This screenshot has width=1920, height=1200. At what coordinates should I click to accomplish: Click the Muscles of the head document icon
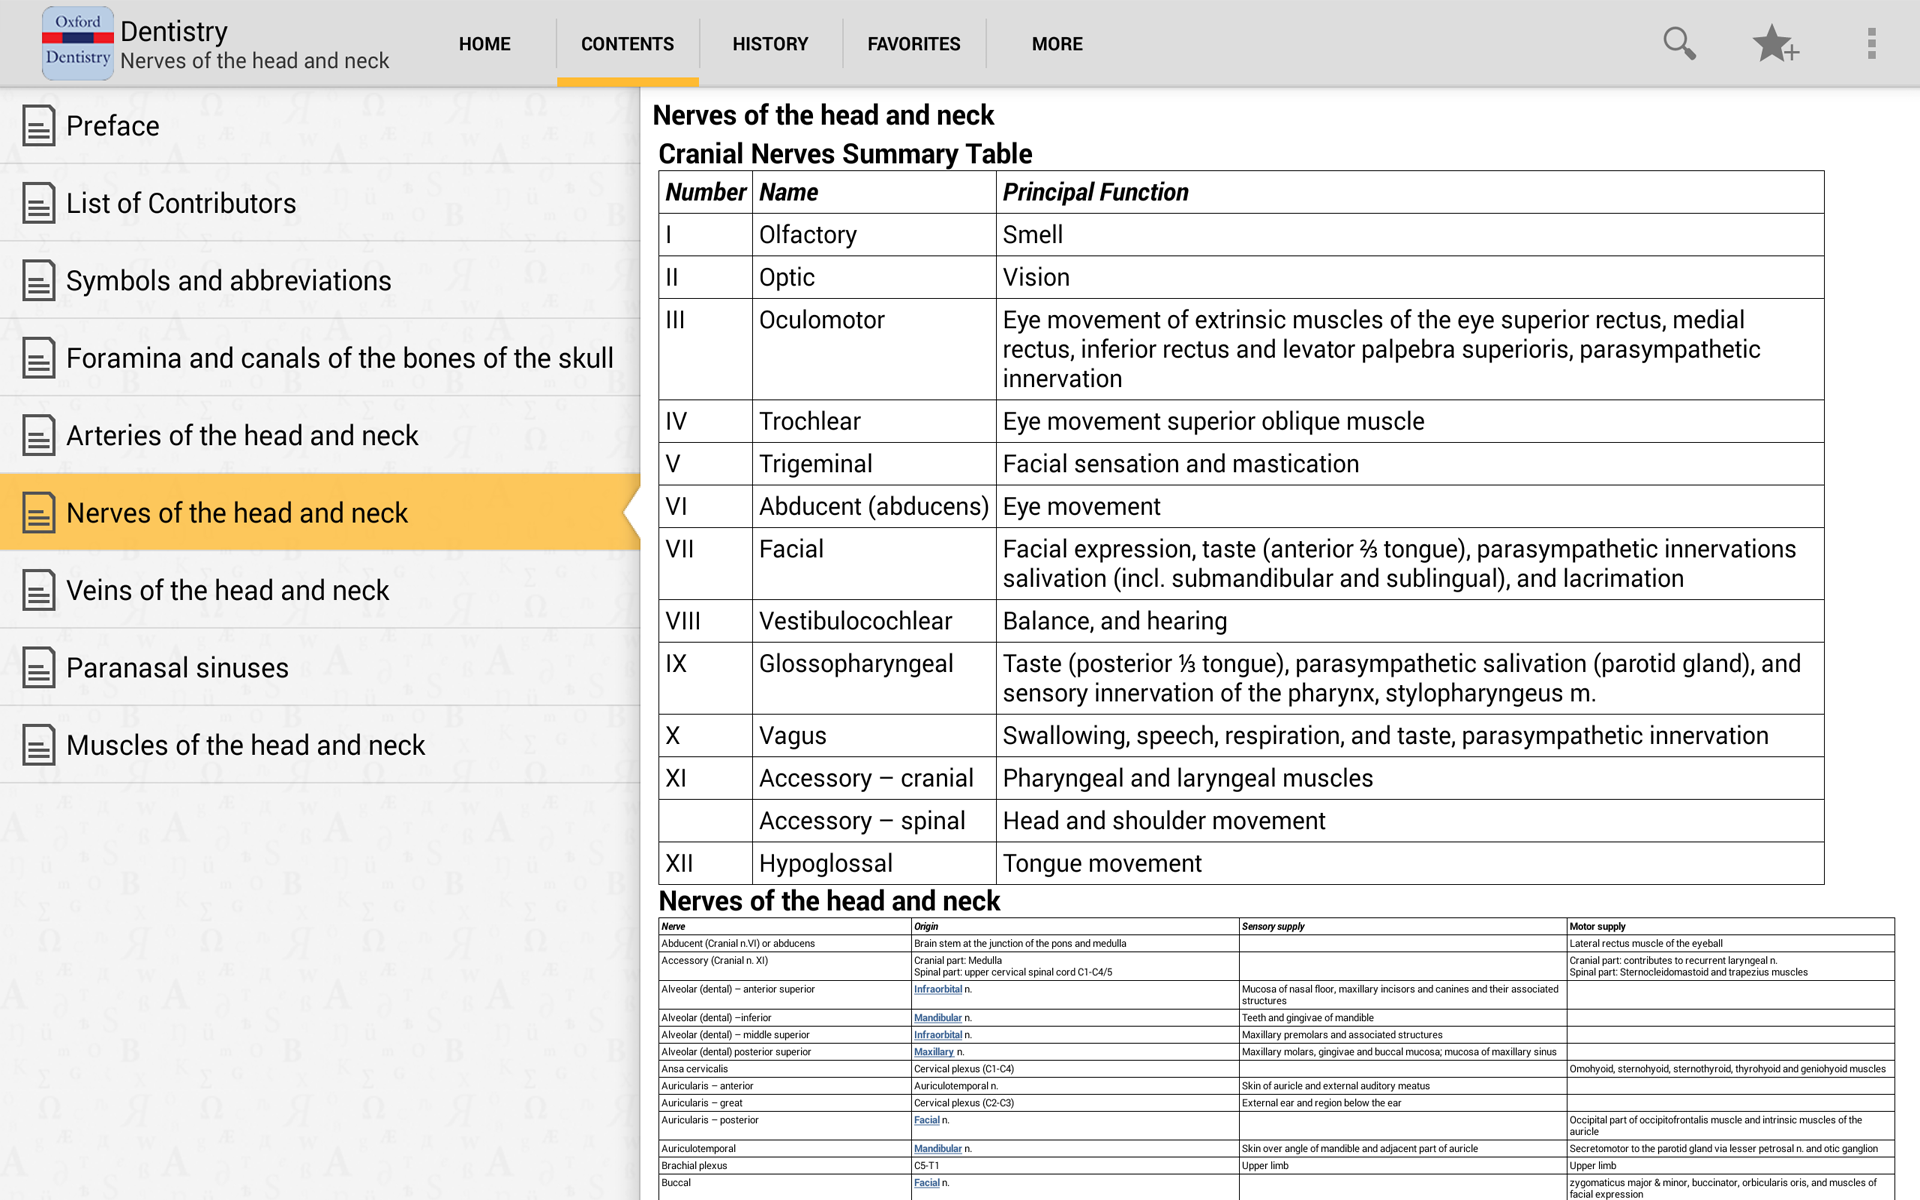pyautogui.click(x=38, y=746)
